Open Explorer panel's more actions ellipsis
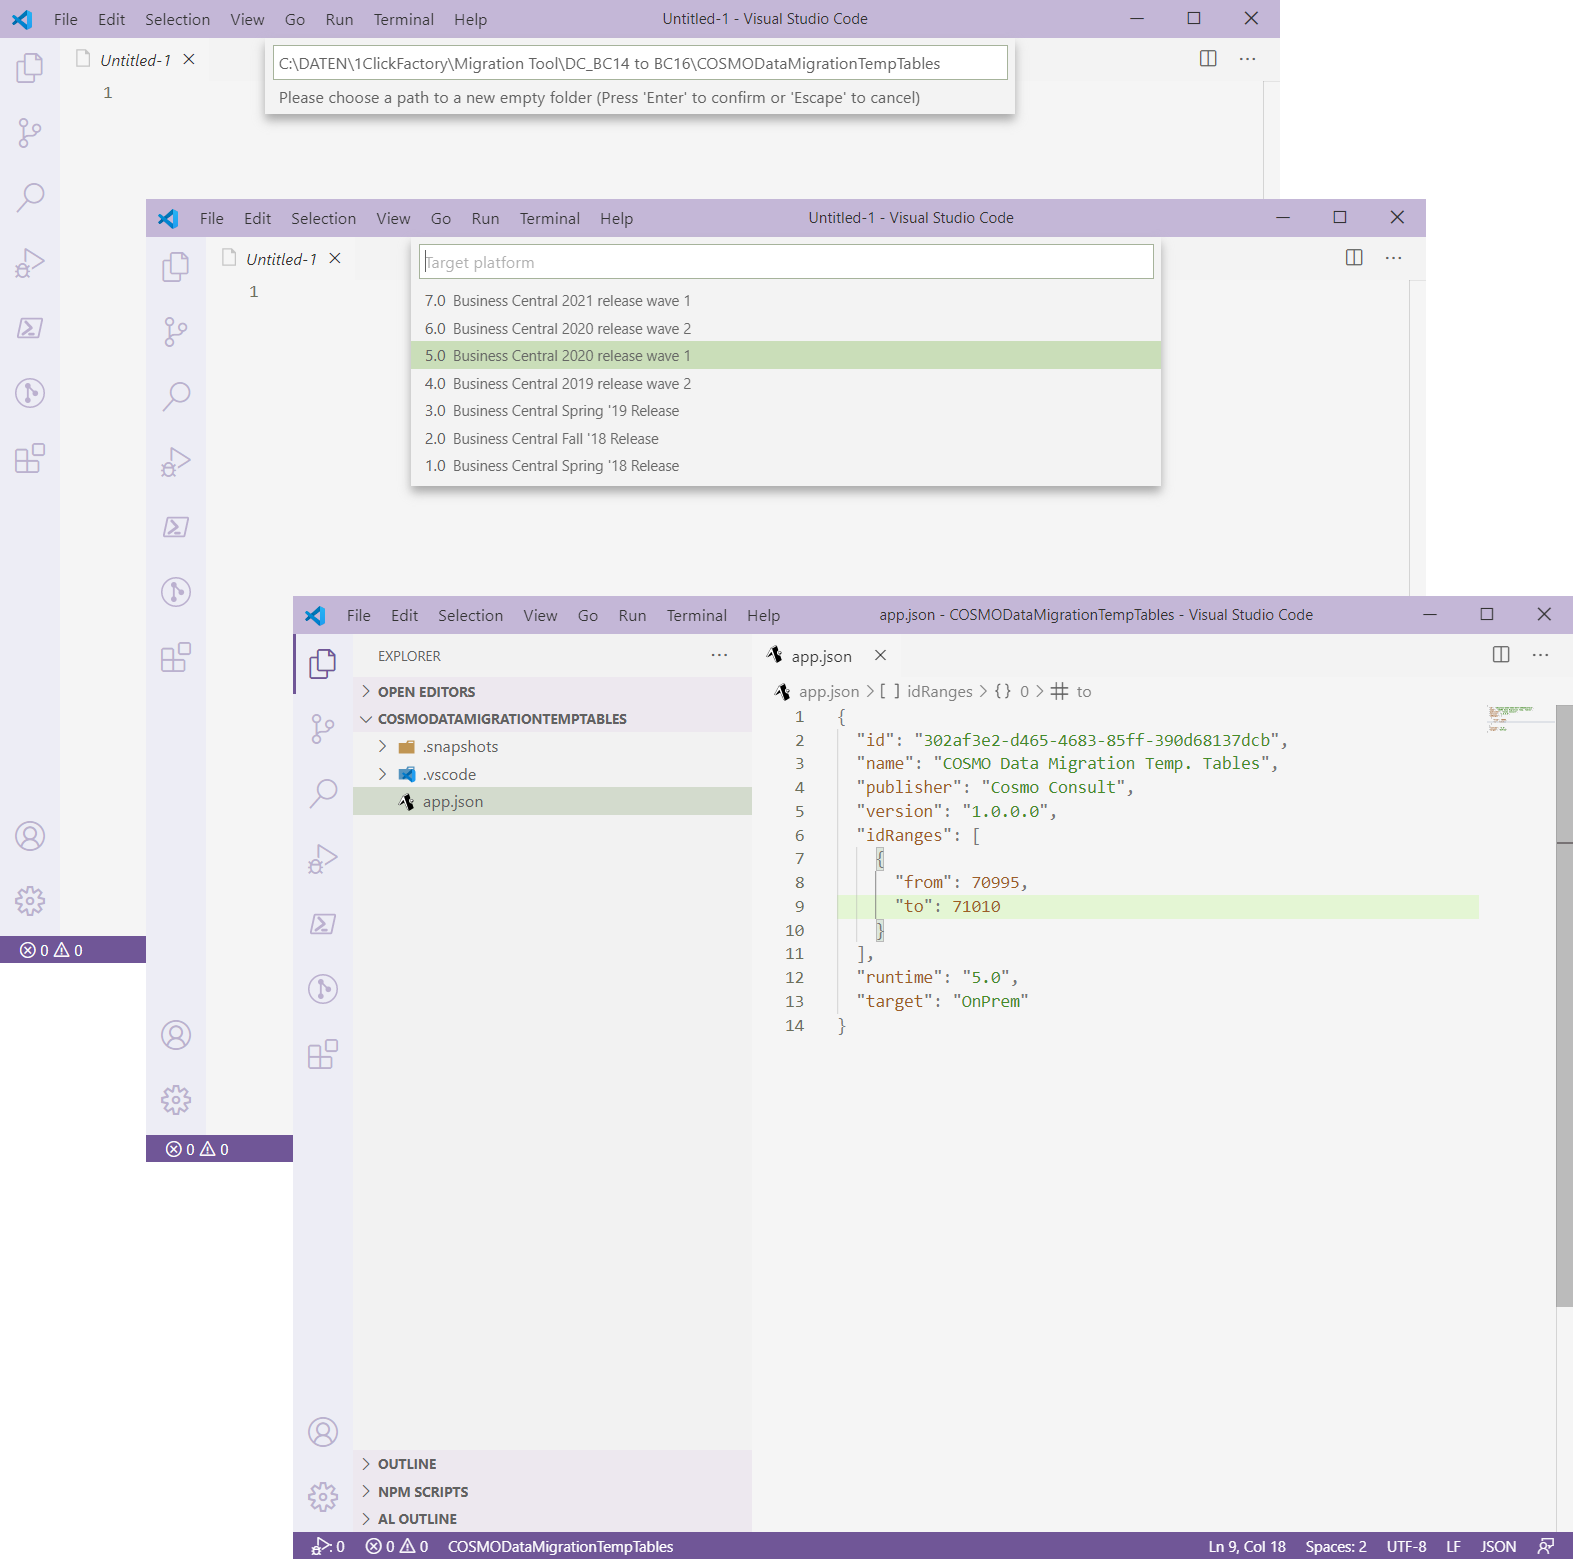This screenshot has height=1559, width=1573. [x=719, y=656]
